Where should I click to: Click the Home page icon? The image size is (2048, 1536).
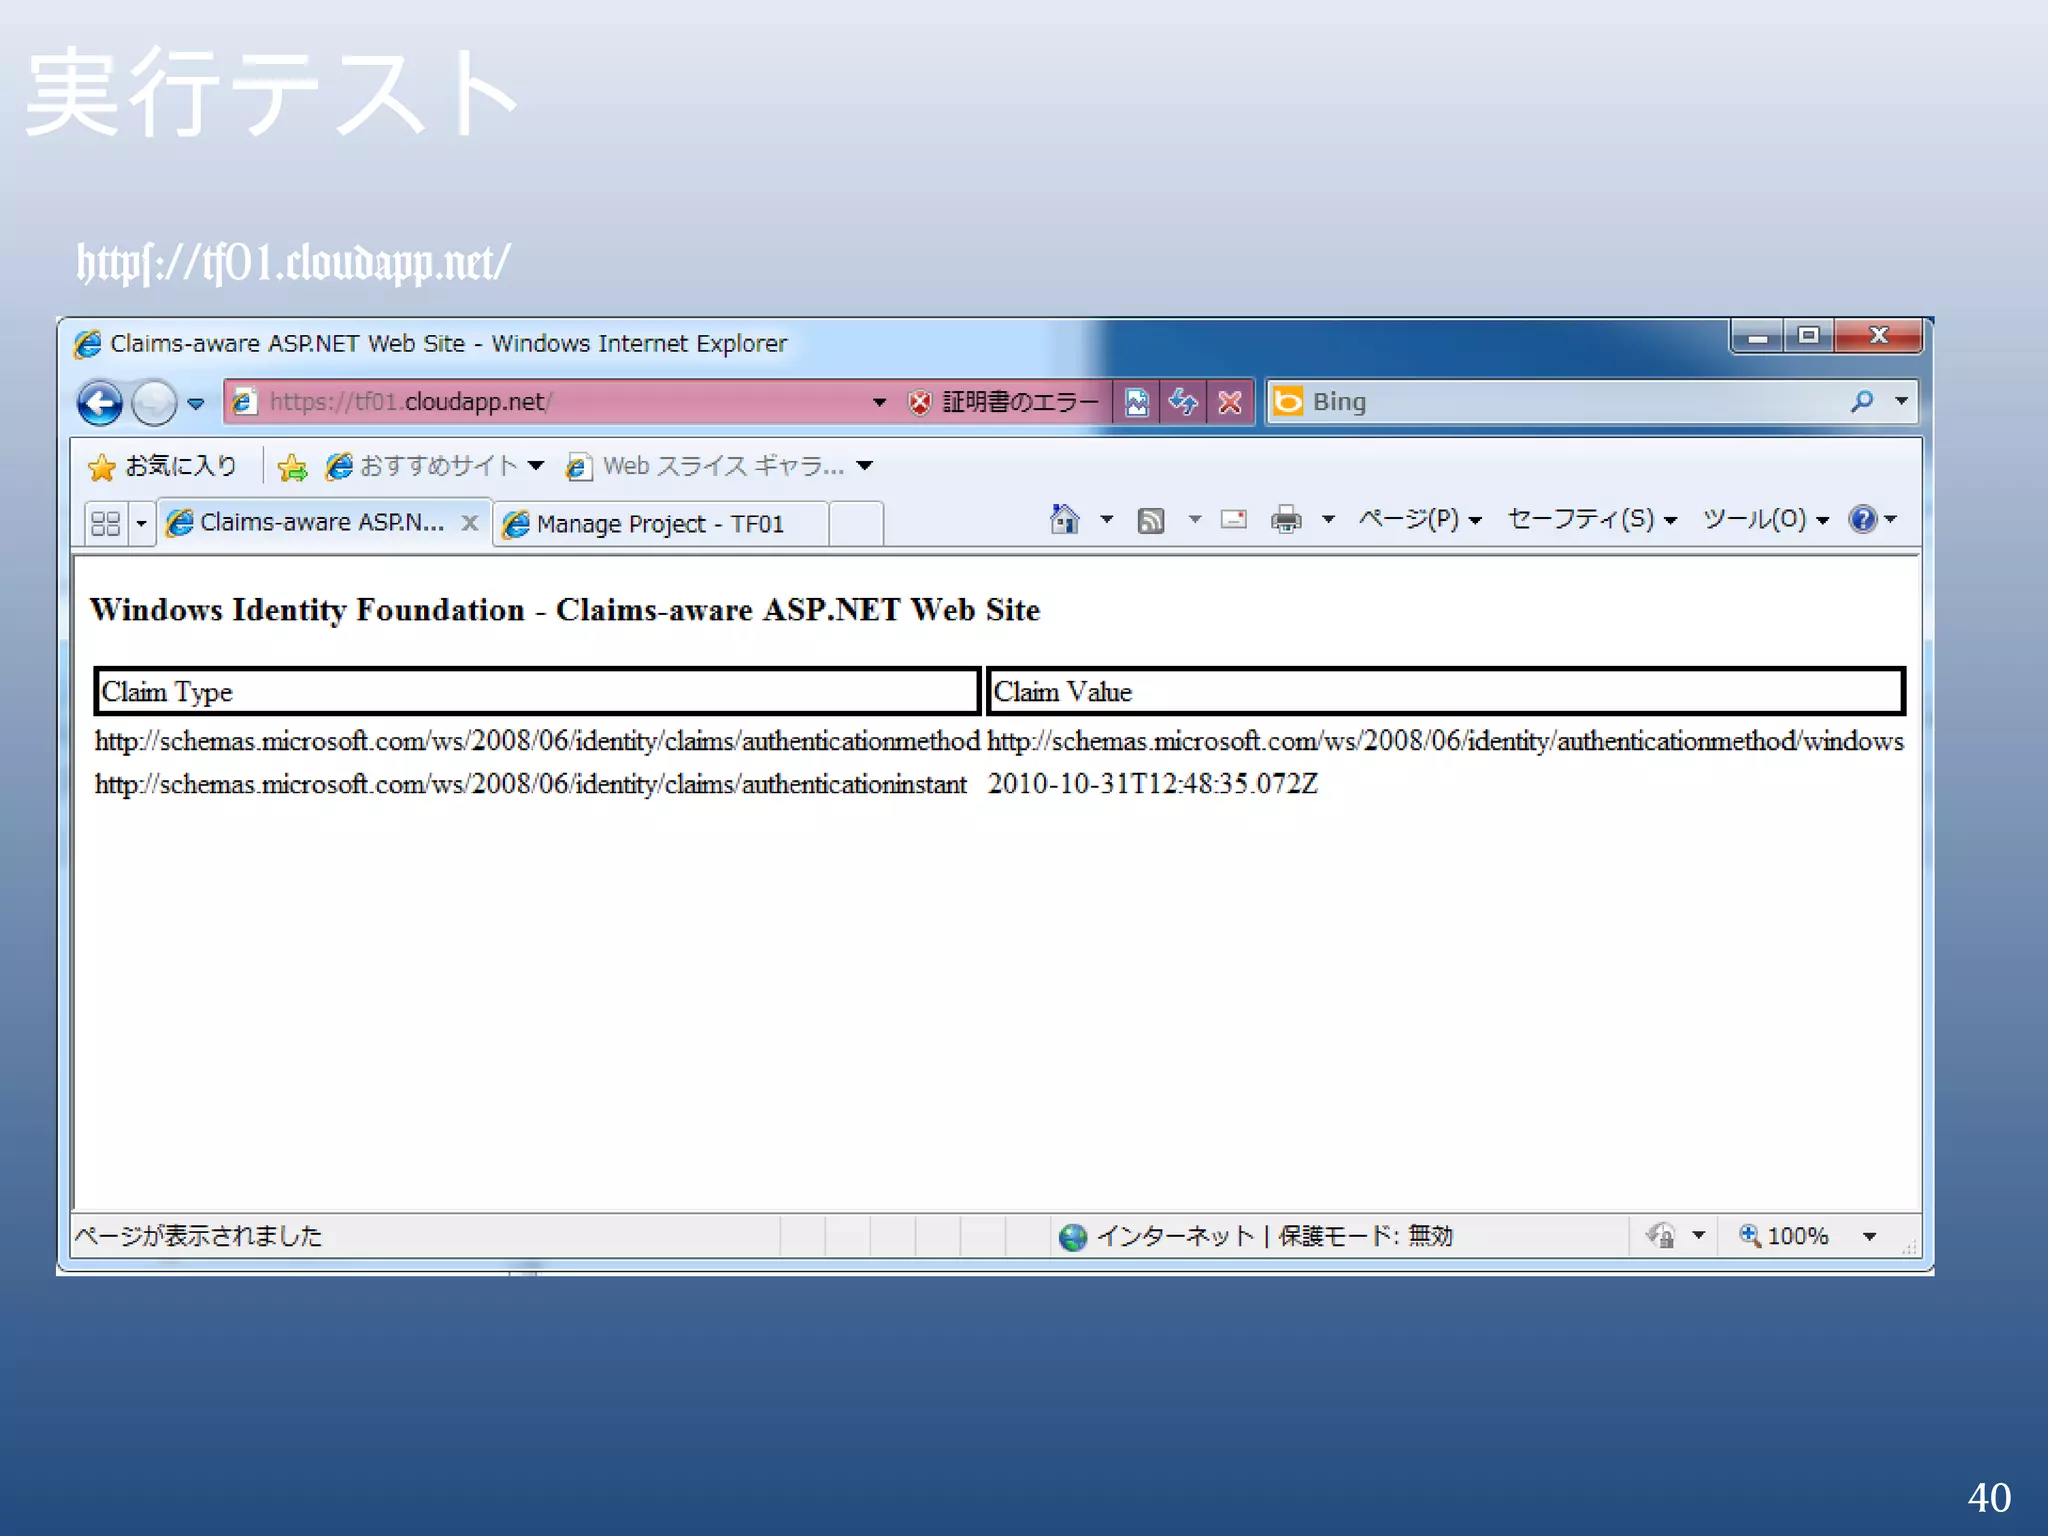[x=1064, y=519]
